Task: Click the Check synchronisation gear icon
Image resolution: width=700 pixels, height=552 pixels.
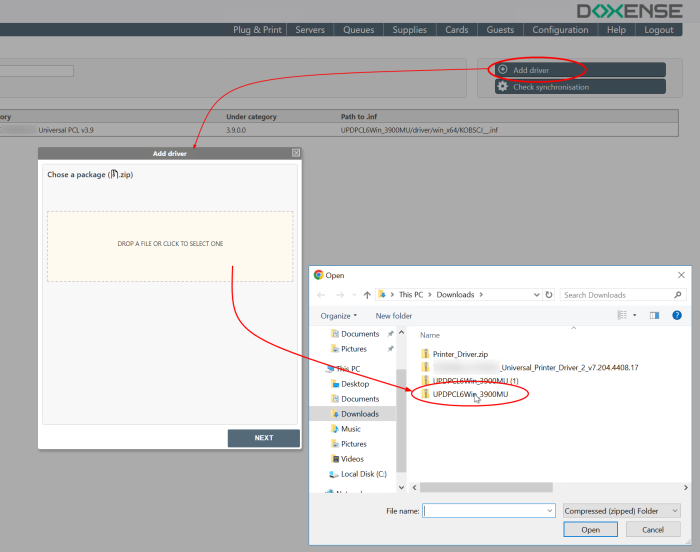Action: (x=503, y=87)
